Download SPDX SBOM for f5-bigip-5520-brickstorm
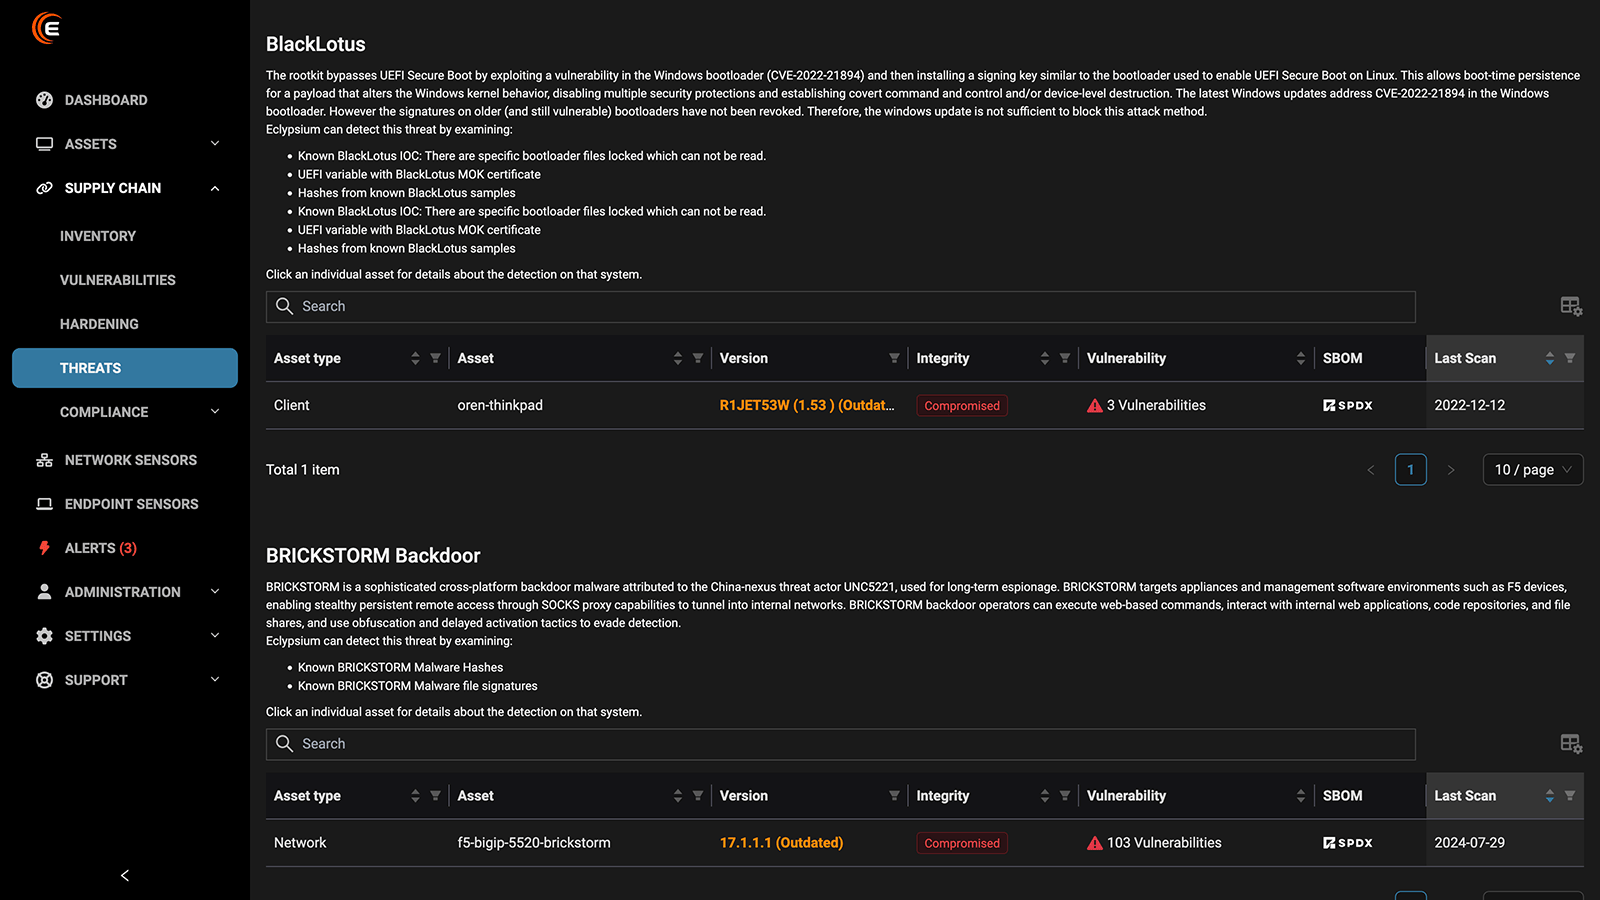This screenshot has height=900, width=1600. pos(1347,843)
